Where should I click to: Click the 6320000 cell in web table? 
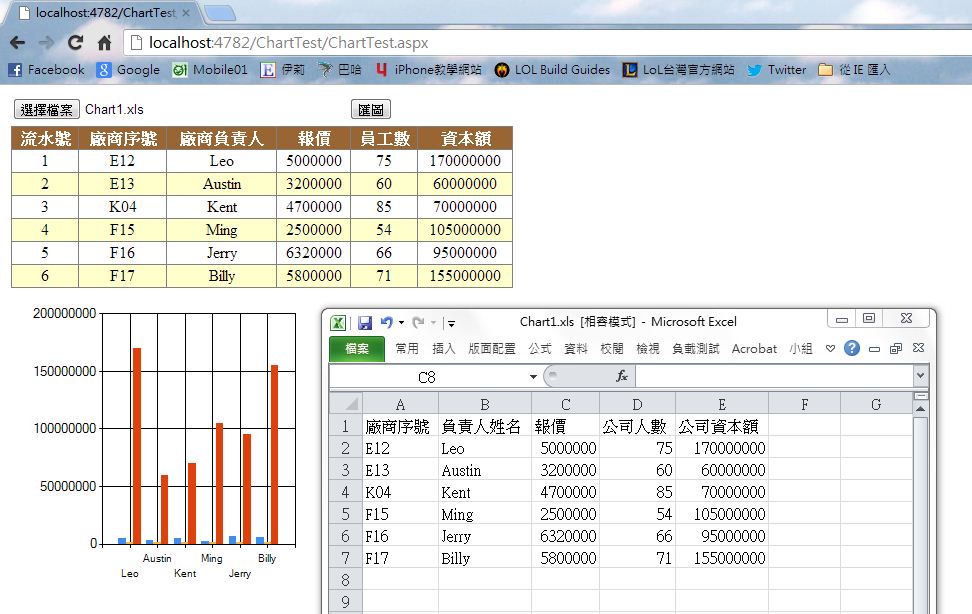coord(314,253)
